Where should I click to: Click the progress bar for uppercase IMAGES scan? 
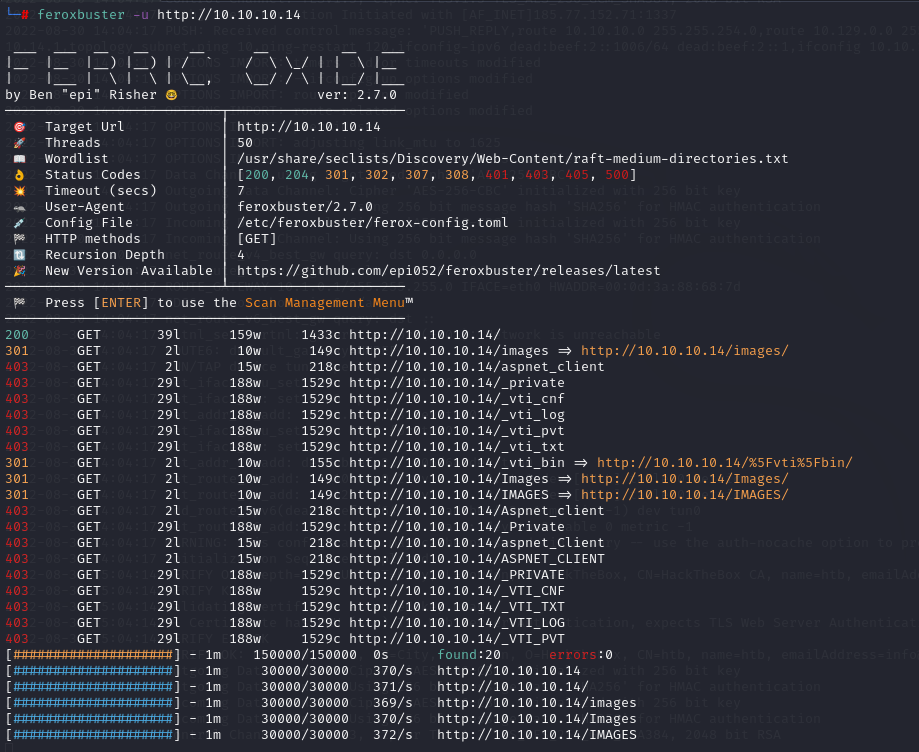tap(92, 735)
